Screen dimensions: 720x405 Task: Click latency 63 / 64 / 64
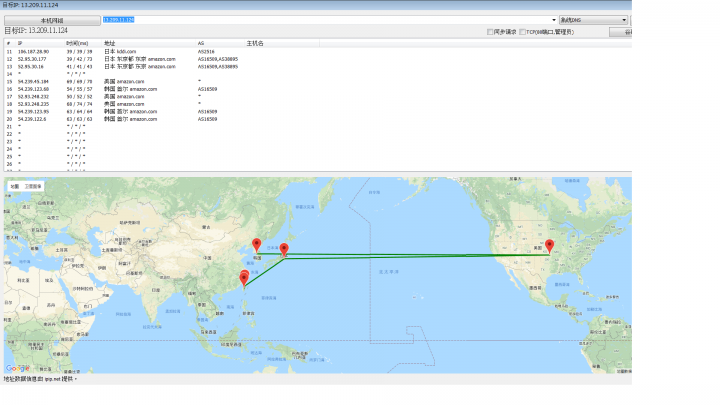click(x=79, y=112)
